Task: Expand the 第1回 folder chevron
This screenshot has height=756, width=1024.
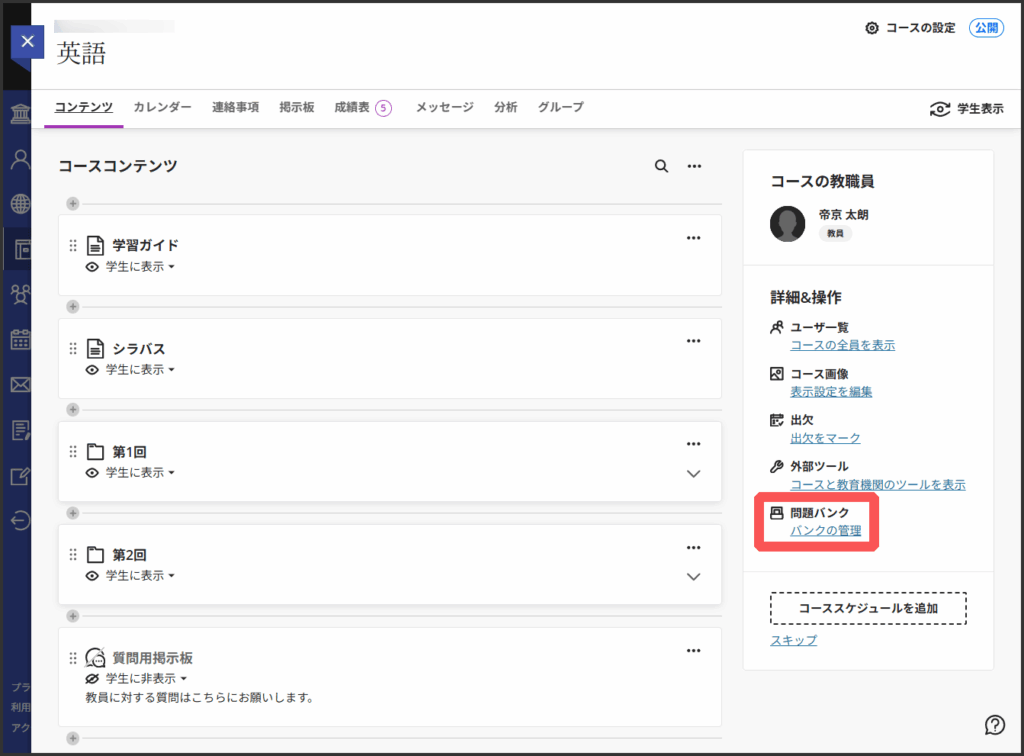Action: click(x=694, y=473)
